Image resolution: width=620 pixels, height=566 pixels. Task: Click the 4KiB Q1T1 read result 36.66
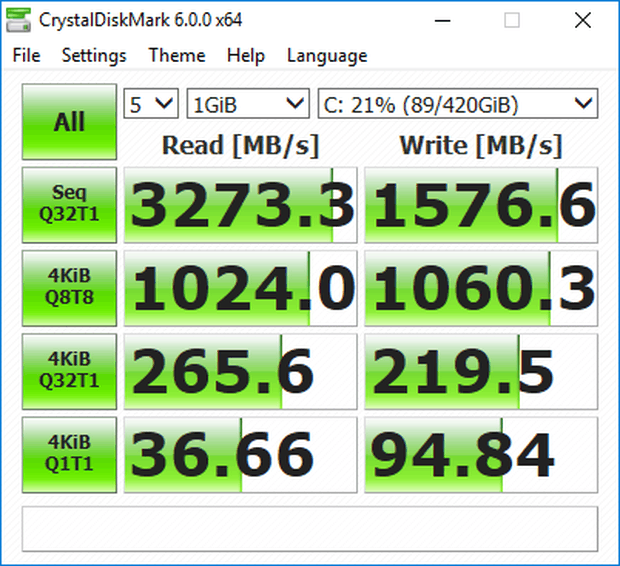tap(240, 455)
